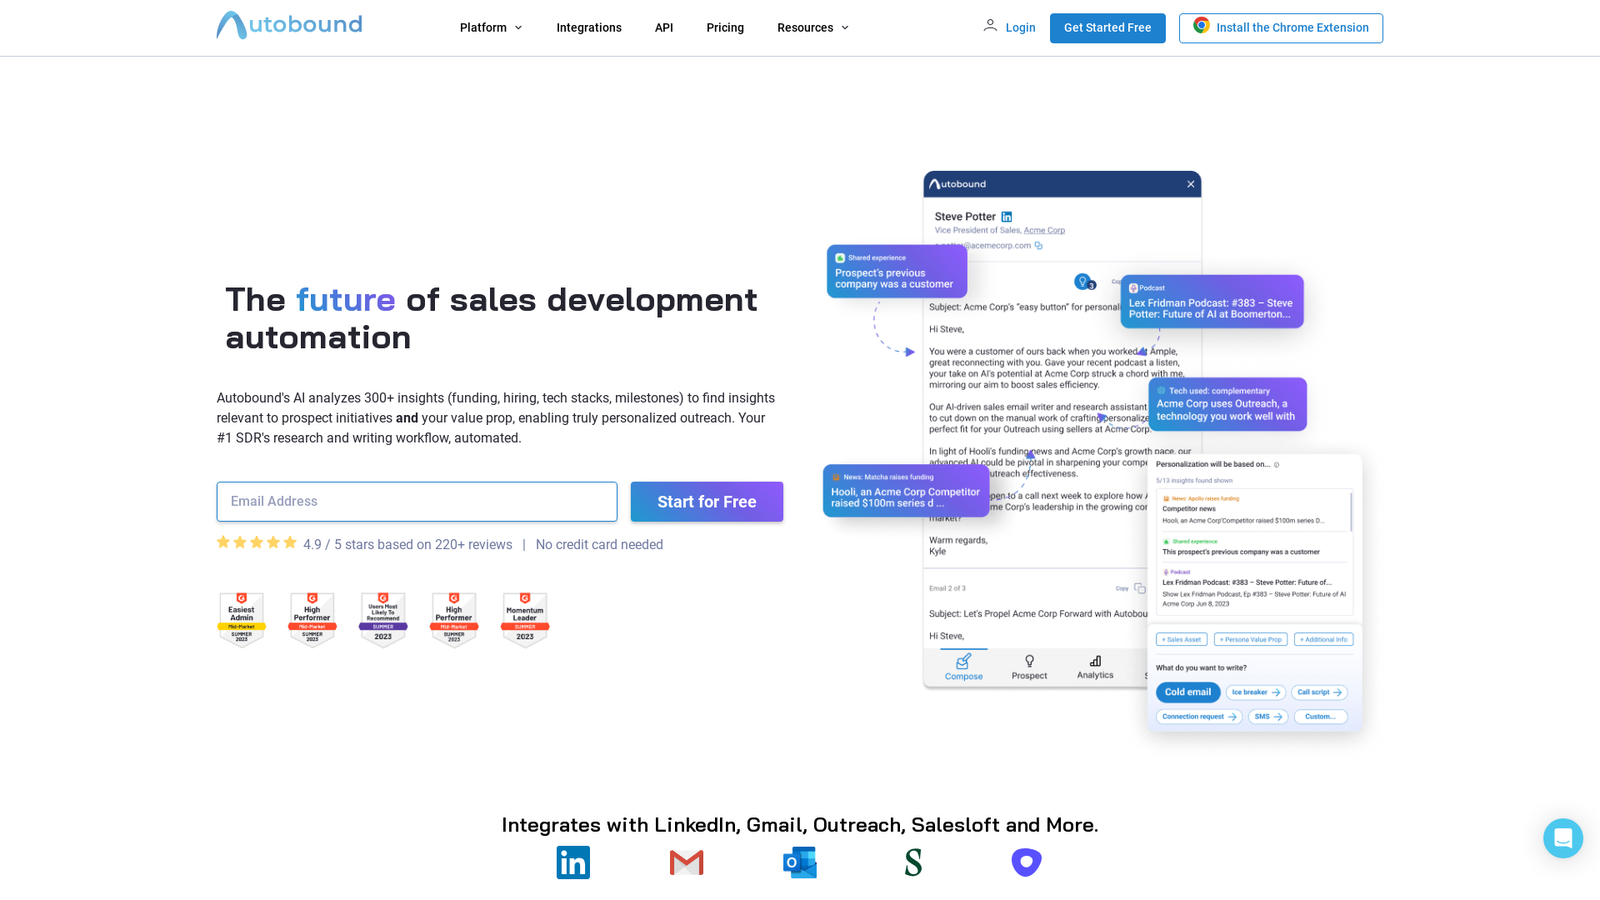This screenshot has width=1600, height=900.
Task: Click the Get Started Free button
Action: (x=1107, y=28)
